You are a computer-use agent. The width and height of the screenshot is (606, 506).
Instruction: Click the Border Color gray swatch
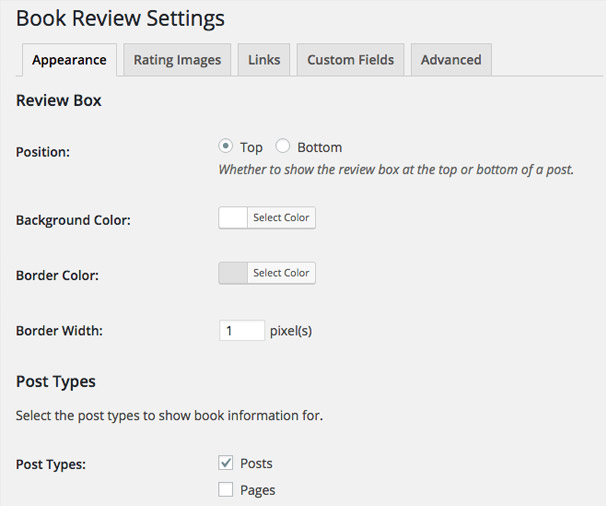coord(233,273)
